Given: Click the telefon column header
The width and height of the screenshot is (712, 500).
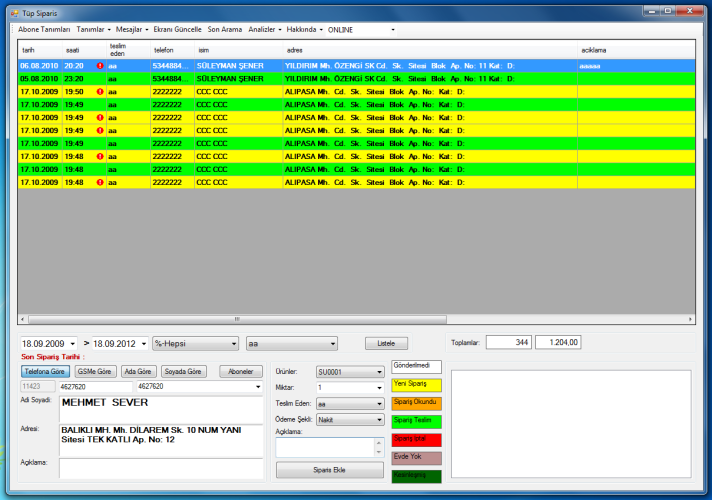Looking at the screenshot, I should click(173, 50).
